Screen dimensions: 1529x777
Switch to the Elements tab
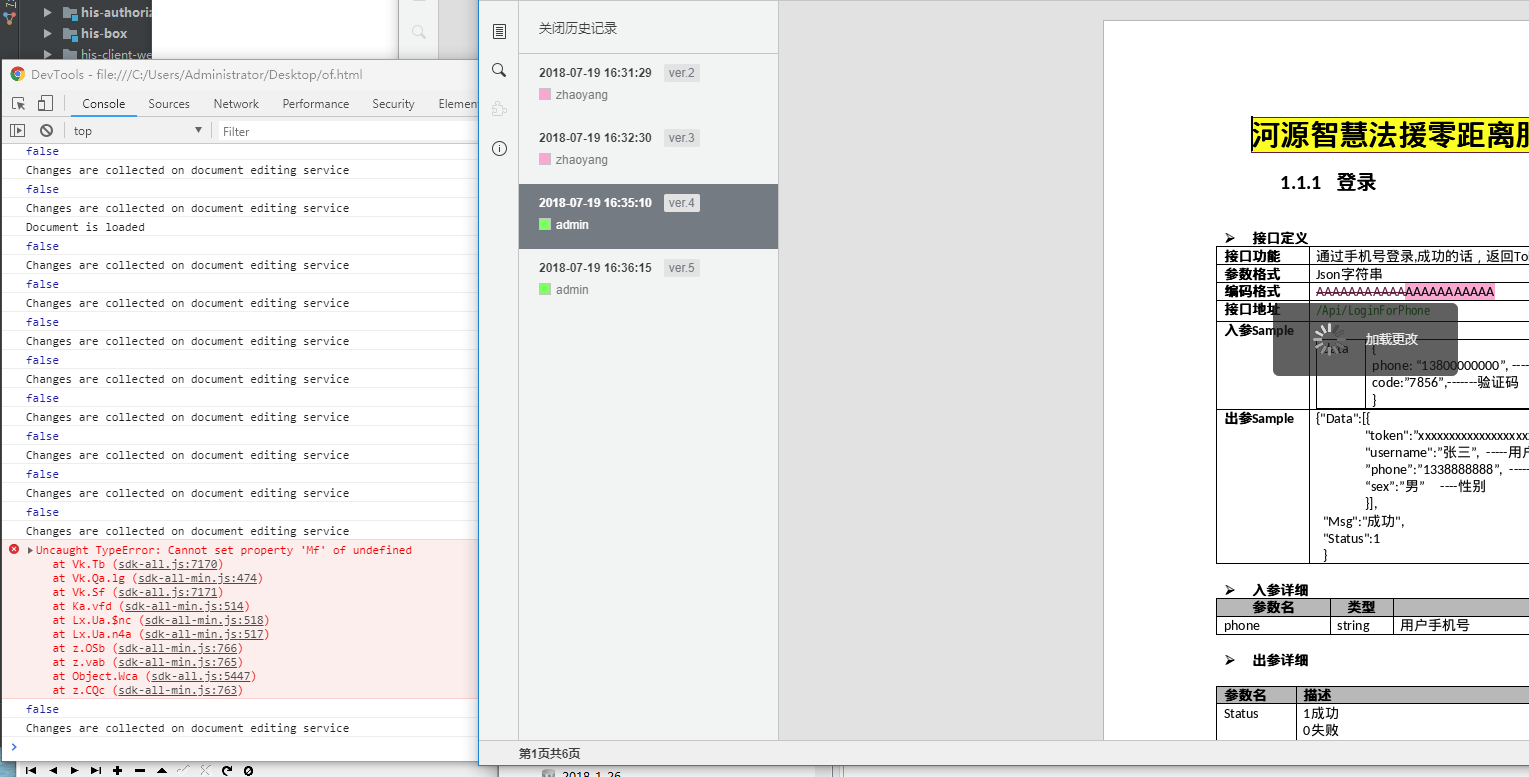[x=458, y=103]
